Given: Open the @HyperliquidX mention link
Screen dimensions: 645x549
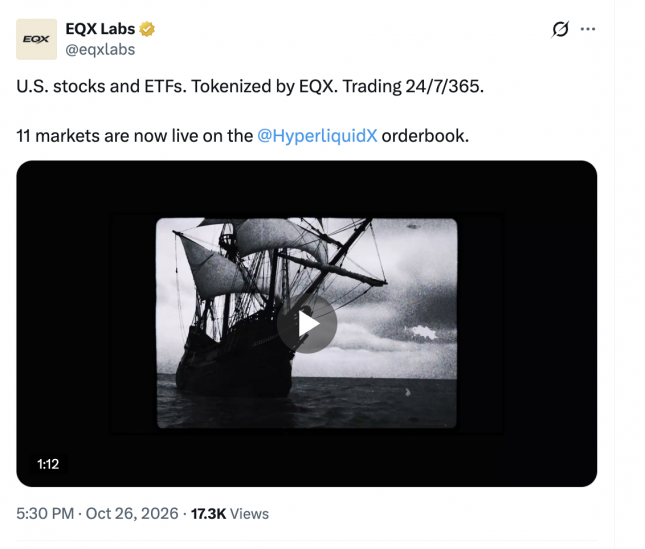Looking at the screenshot, I should click(317, 136).
